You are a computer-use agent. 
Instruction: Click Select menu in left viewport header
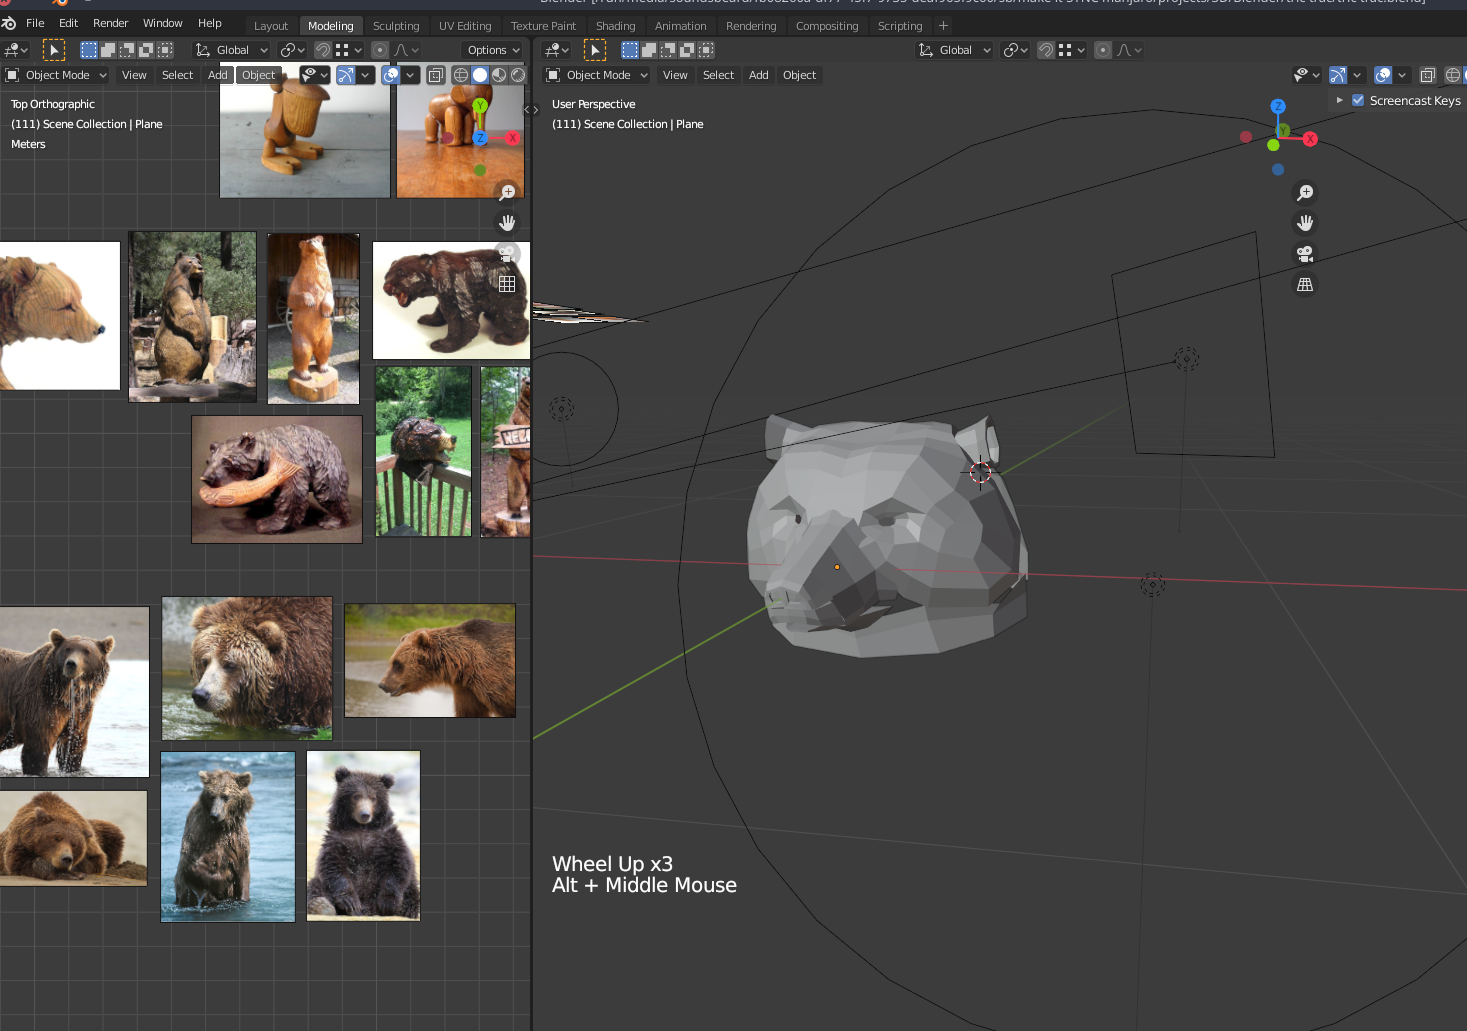click(177, 75)
